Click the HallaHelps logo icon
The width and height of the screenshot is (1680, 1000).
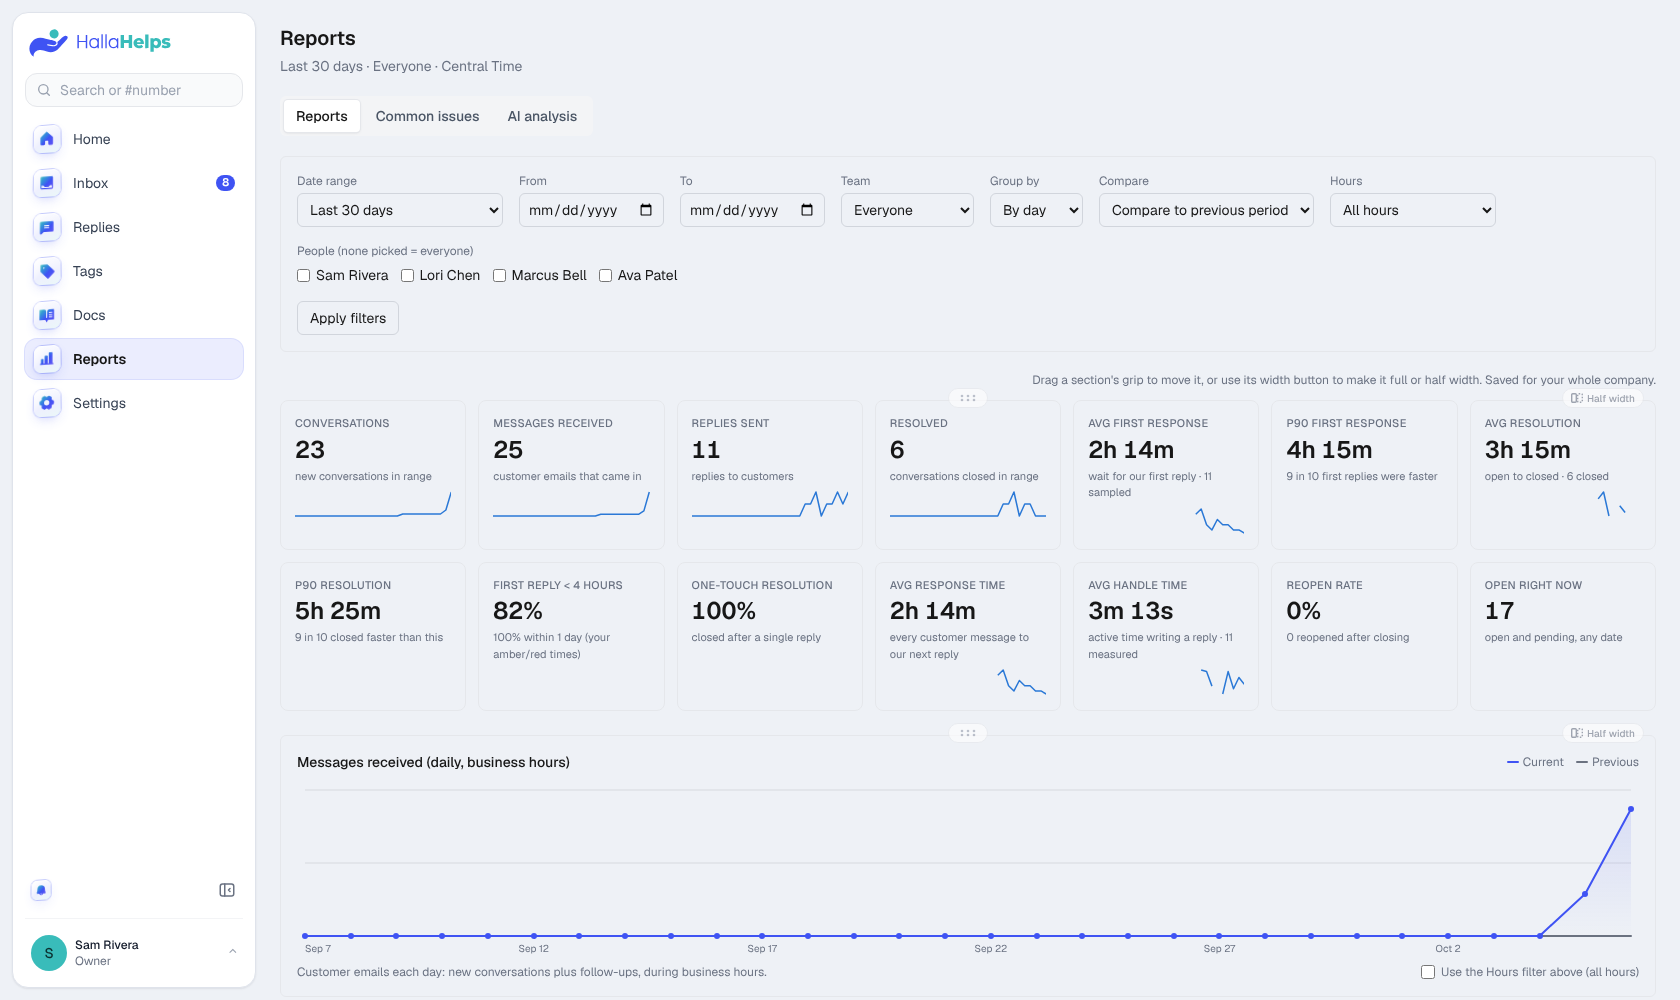pyautogui.click(x=48, y=42)
